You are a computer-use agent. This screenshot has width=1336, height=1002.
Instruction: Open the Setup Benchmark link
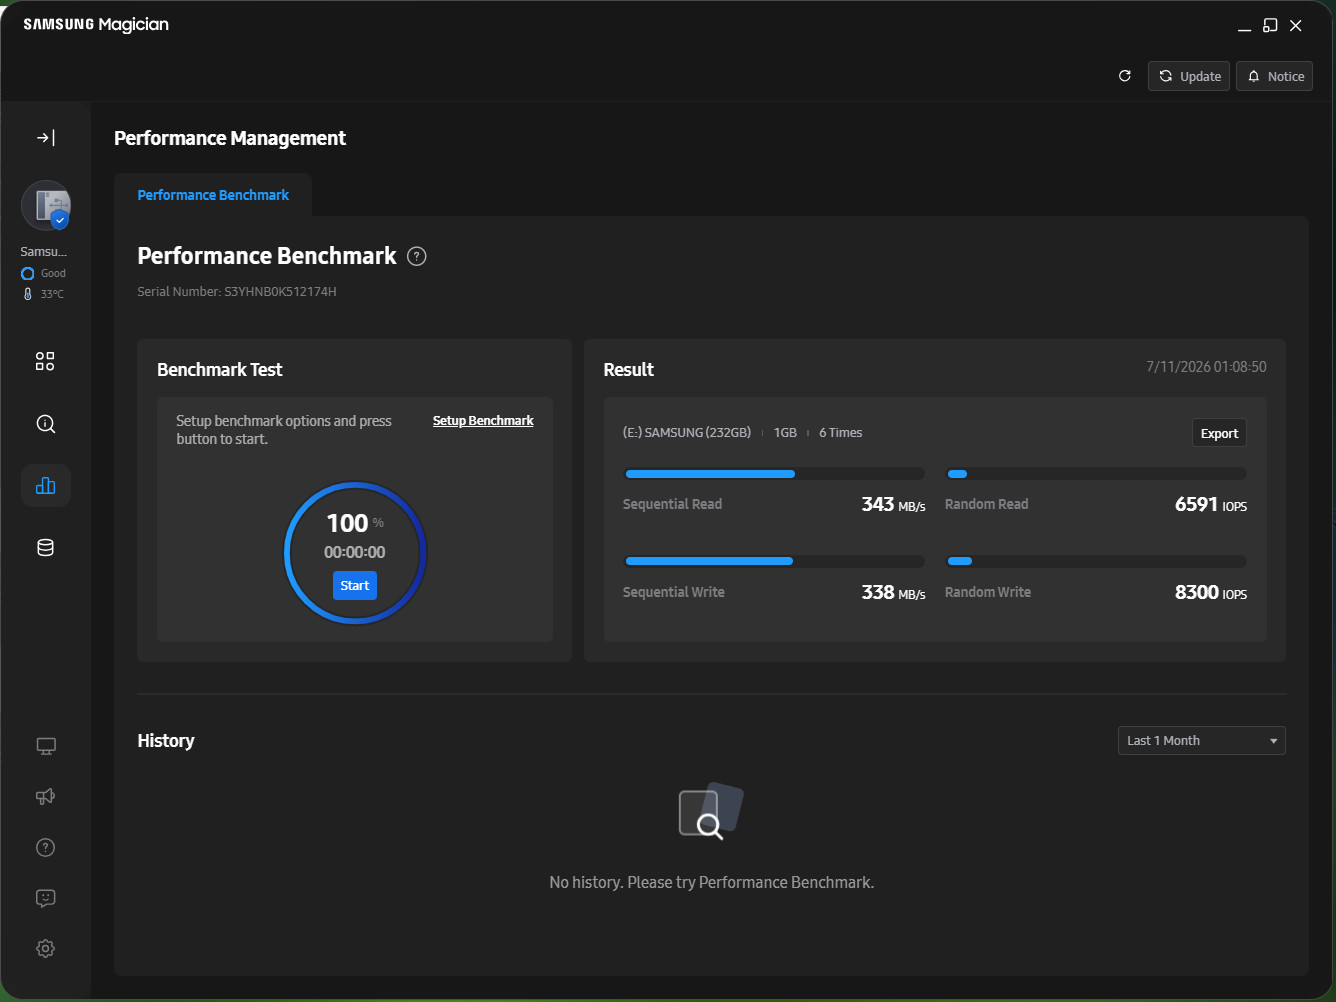[x=483, y=421]
